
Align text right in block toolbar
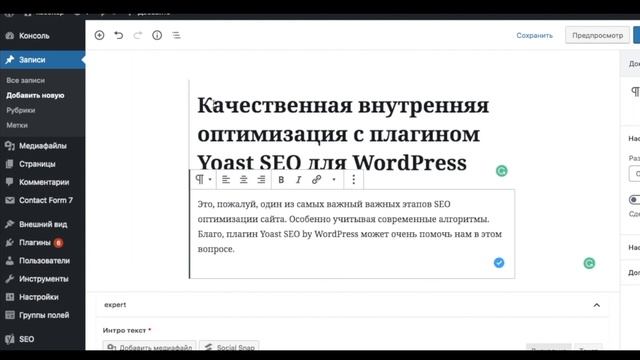point(261,179)
